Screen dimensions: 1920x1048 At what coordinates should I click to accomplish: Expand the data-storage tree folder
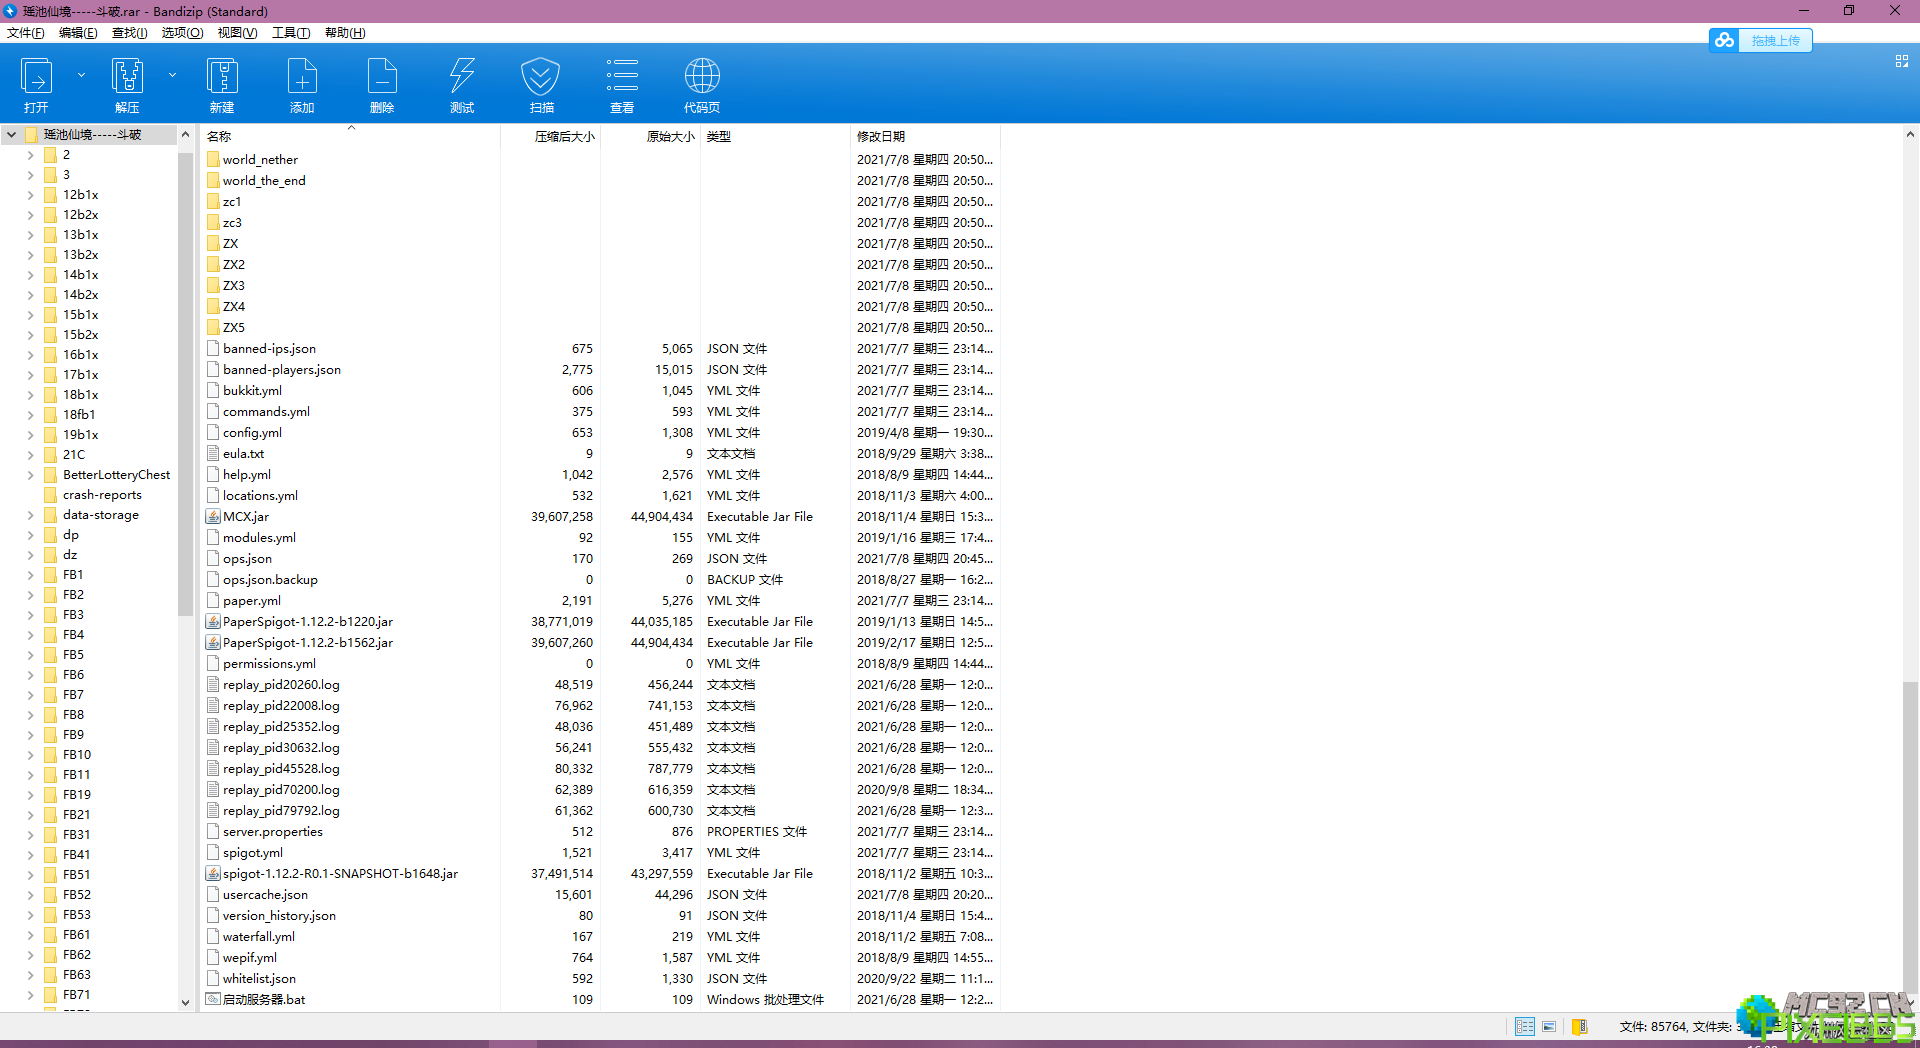pos(30,515)
